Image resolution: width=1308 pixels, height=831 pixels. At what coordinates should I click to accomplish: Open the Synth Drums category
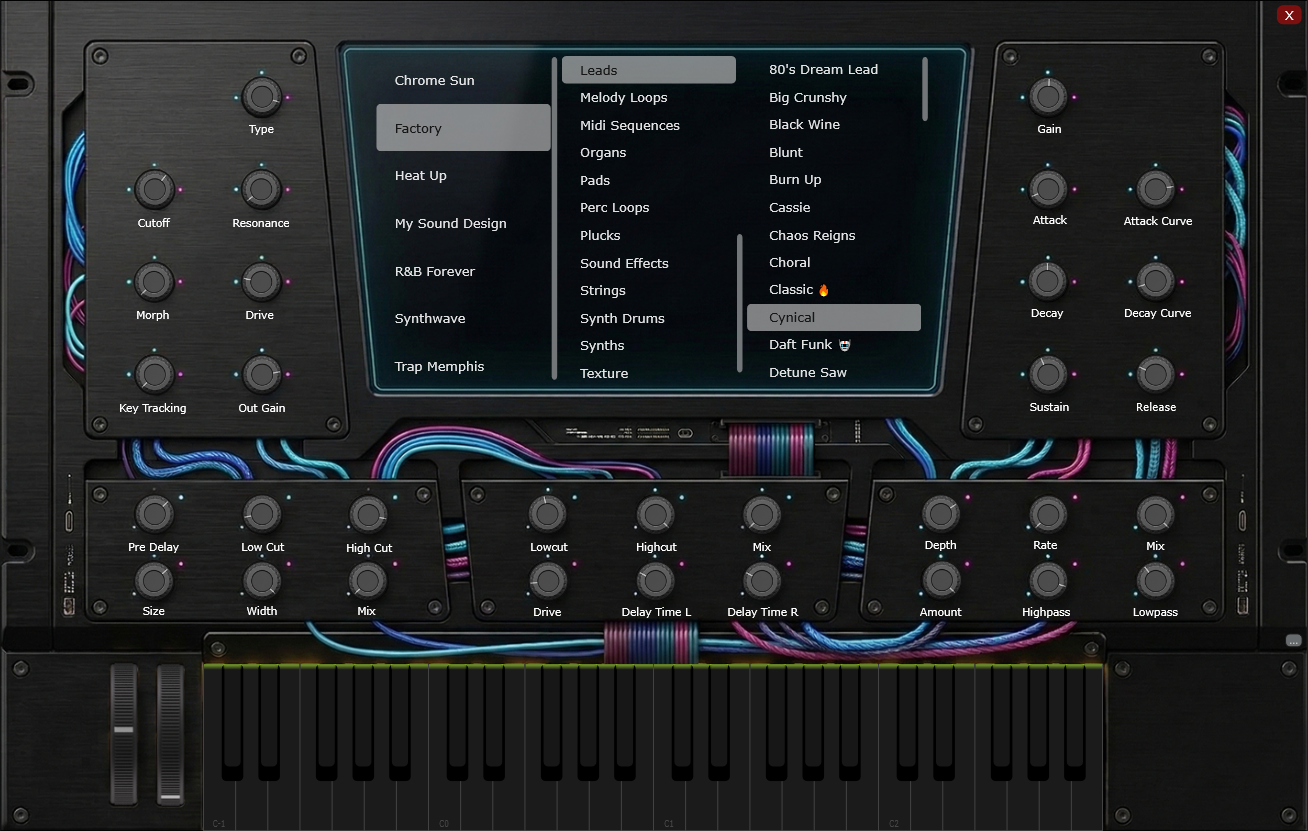click(x=621, y=318)
